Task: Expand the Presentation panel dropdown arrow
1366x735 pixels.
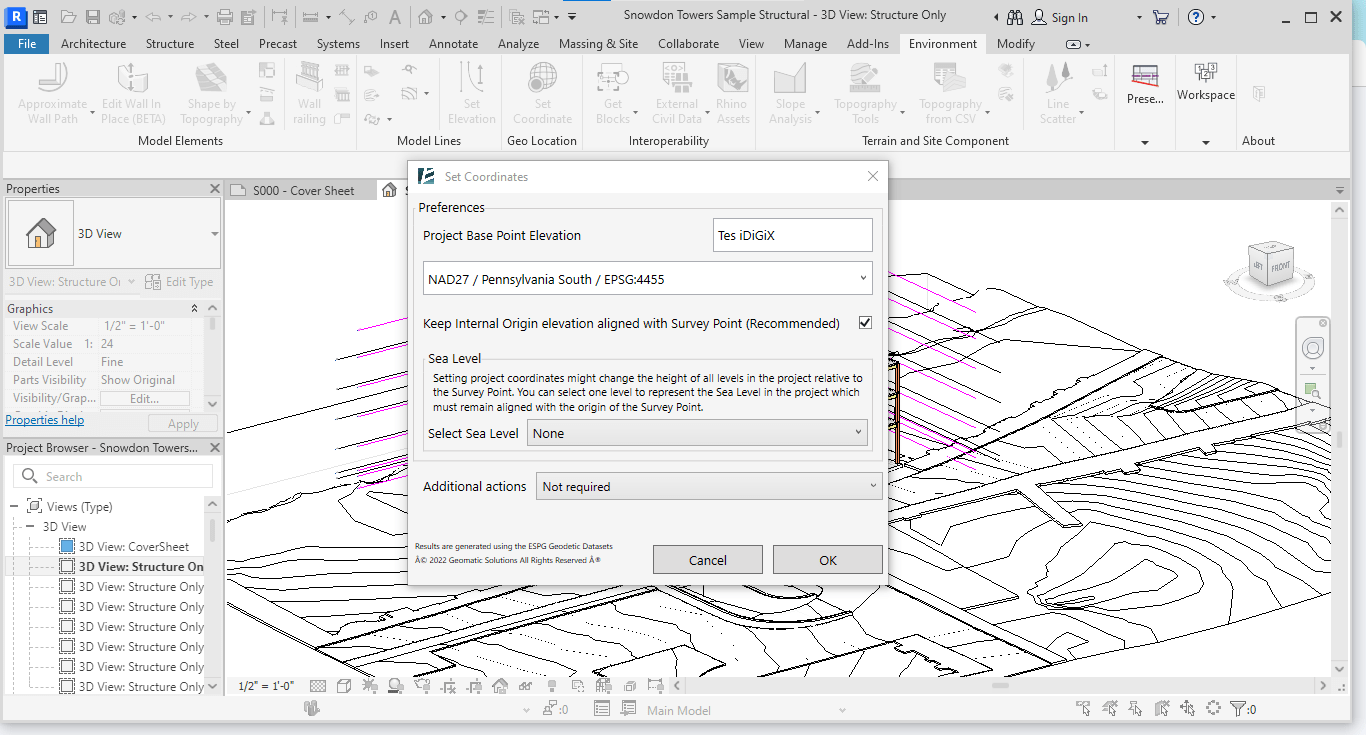Action: [x=1145, y=143]
